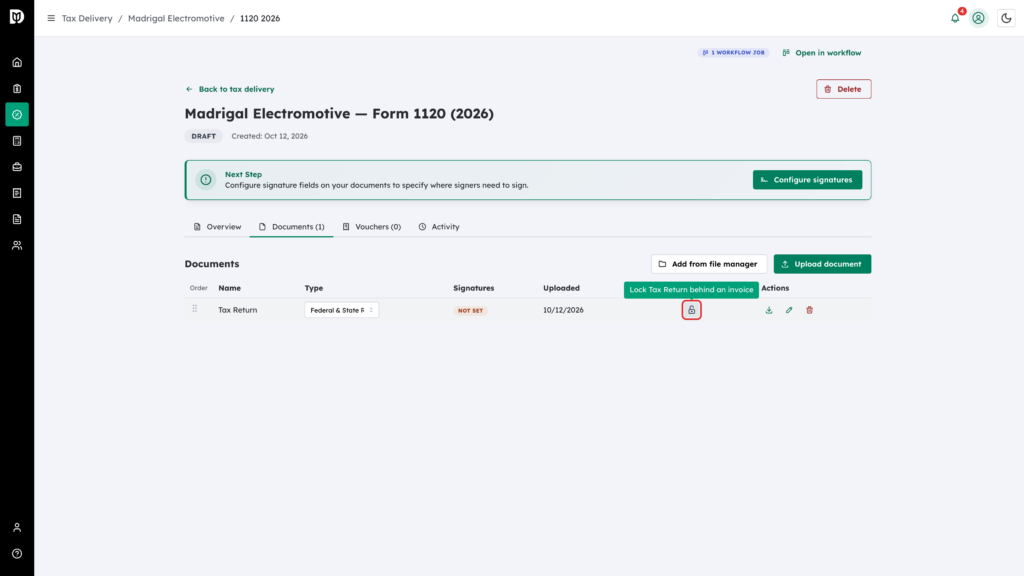Open the documents sidebar icon
1024x576 pixels.
pyautogui.click(x=17, y=219)
